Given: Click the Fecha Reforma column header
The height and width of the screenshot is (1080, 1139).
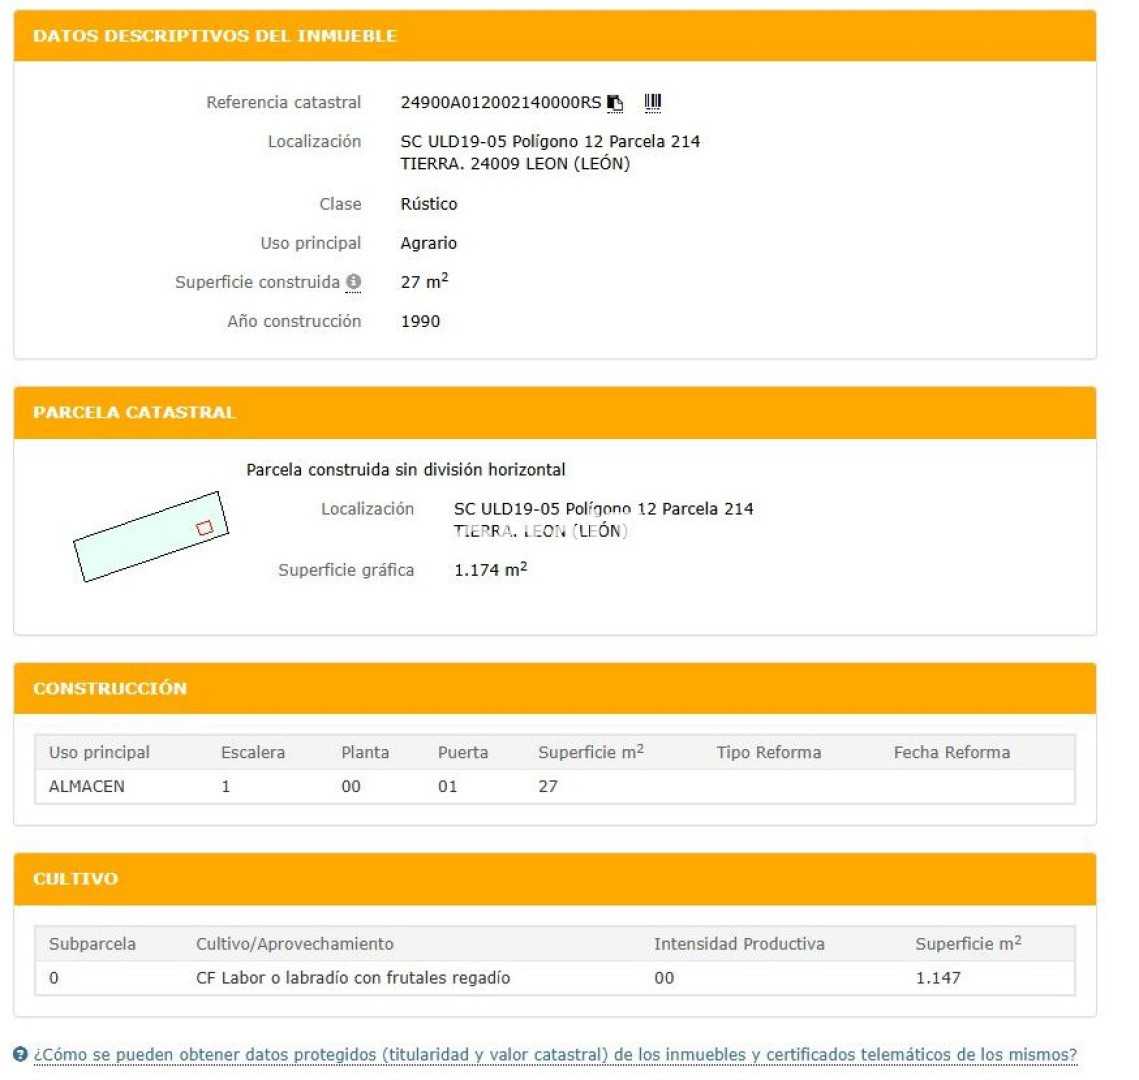Looking at the screenshot, I should (951, 752).
